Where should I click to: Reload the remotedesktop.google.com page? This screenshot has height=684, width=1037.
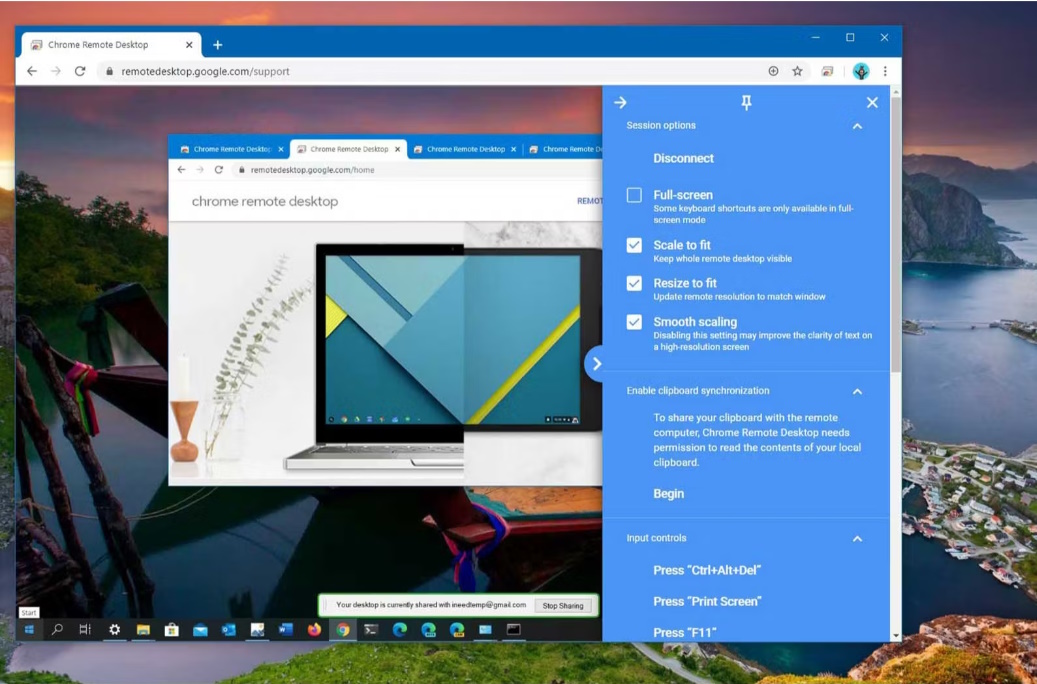coord(80,72)
